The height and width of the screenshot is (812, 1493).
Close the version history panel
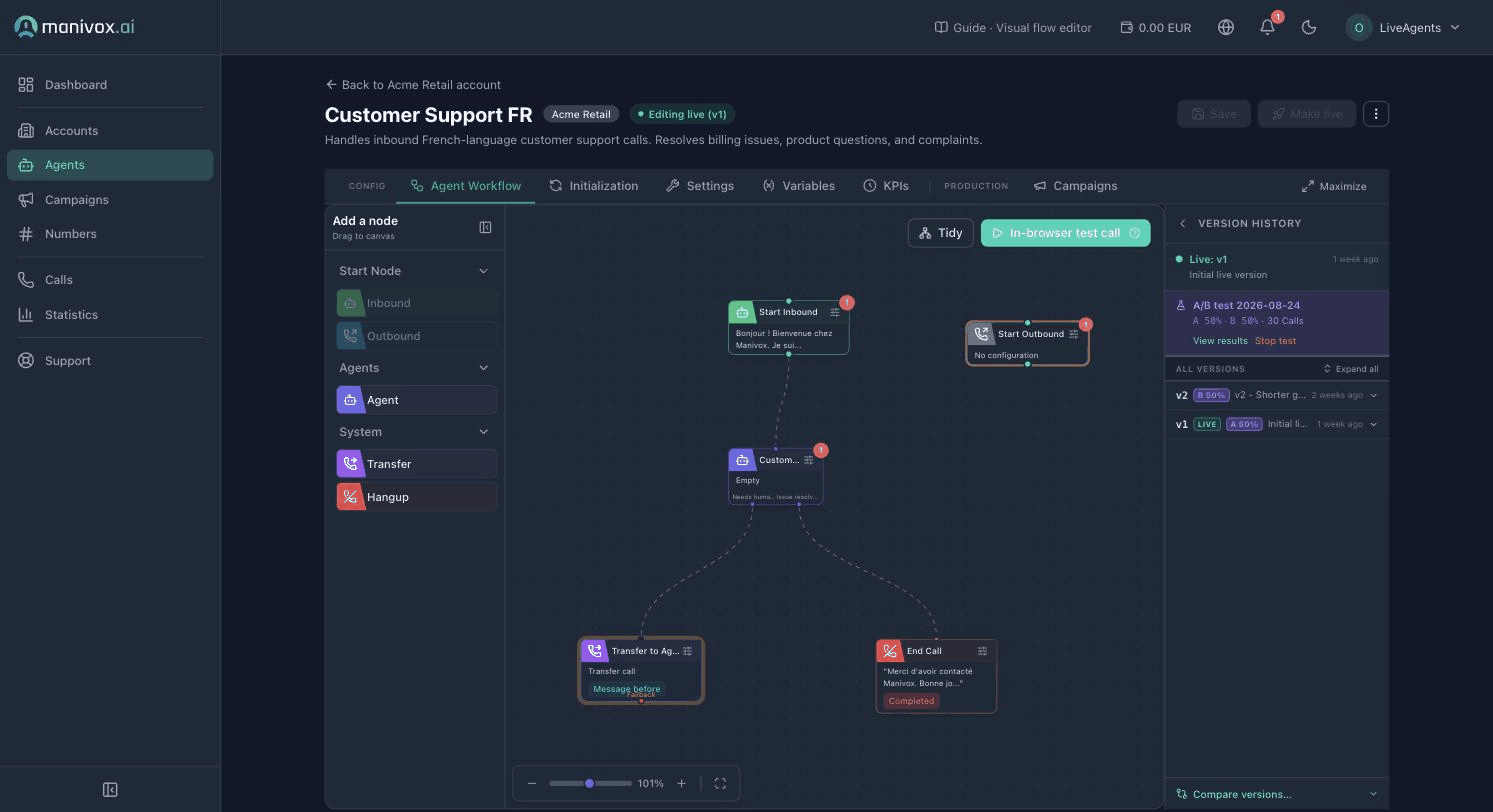point(1182,223)
